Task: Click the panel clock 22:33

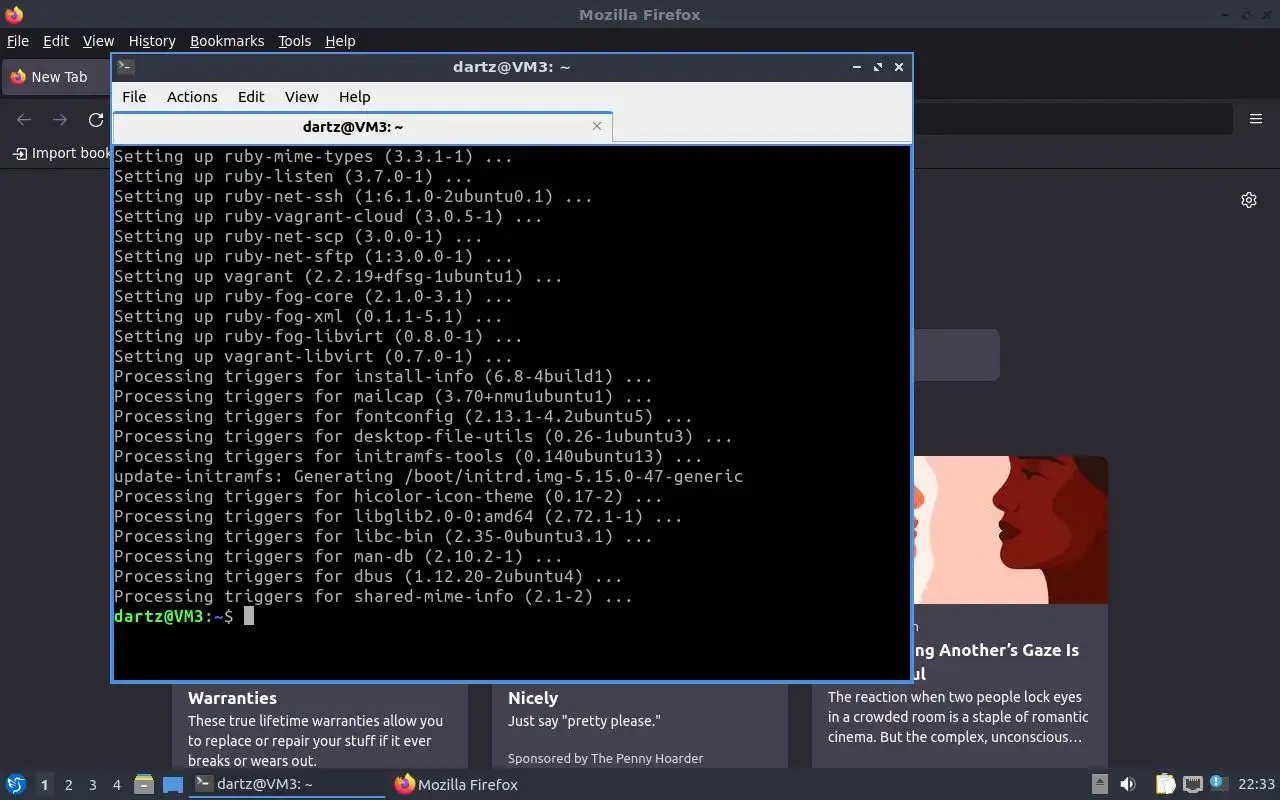Action: (1256, 785)
